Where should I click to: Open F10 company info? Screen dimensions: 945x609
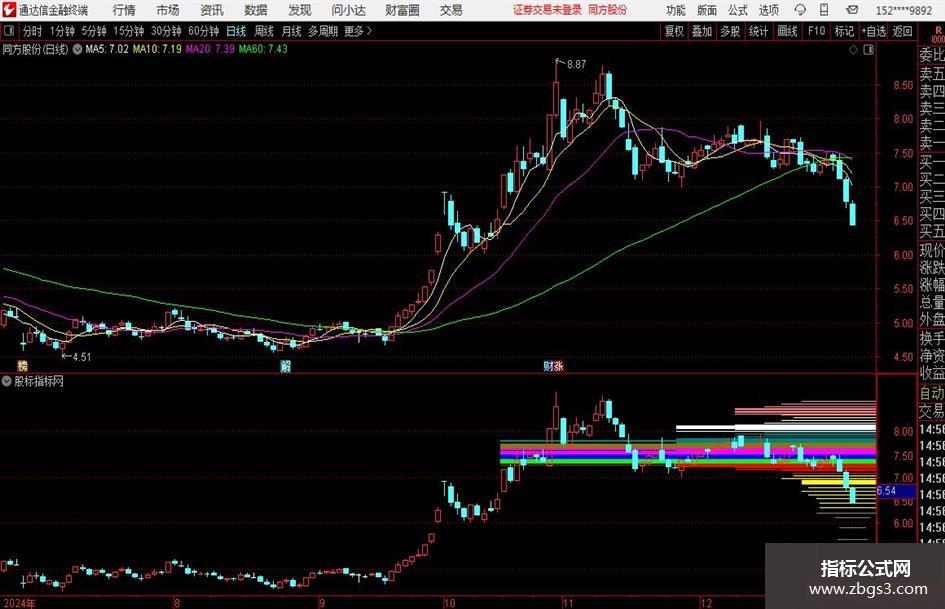coord(817,31)
